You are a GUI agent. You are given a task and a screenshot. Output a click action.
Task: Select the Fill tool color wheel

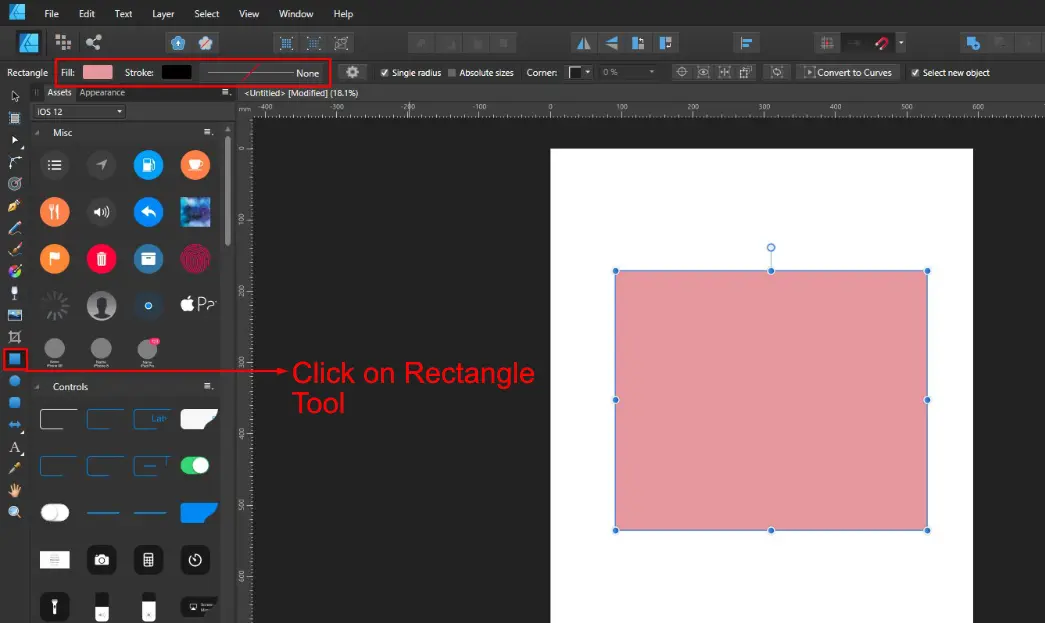pyautogui.click(x=15, y=271)
